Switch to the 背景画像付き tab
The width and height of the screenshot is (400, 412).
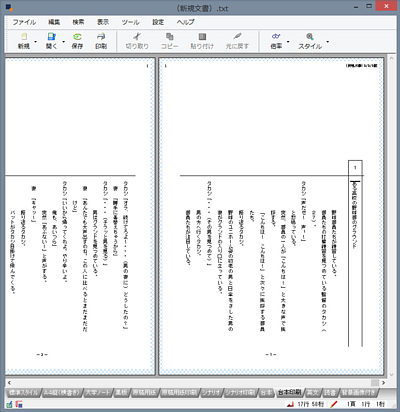pos(358,392)
